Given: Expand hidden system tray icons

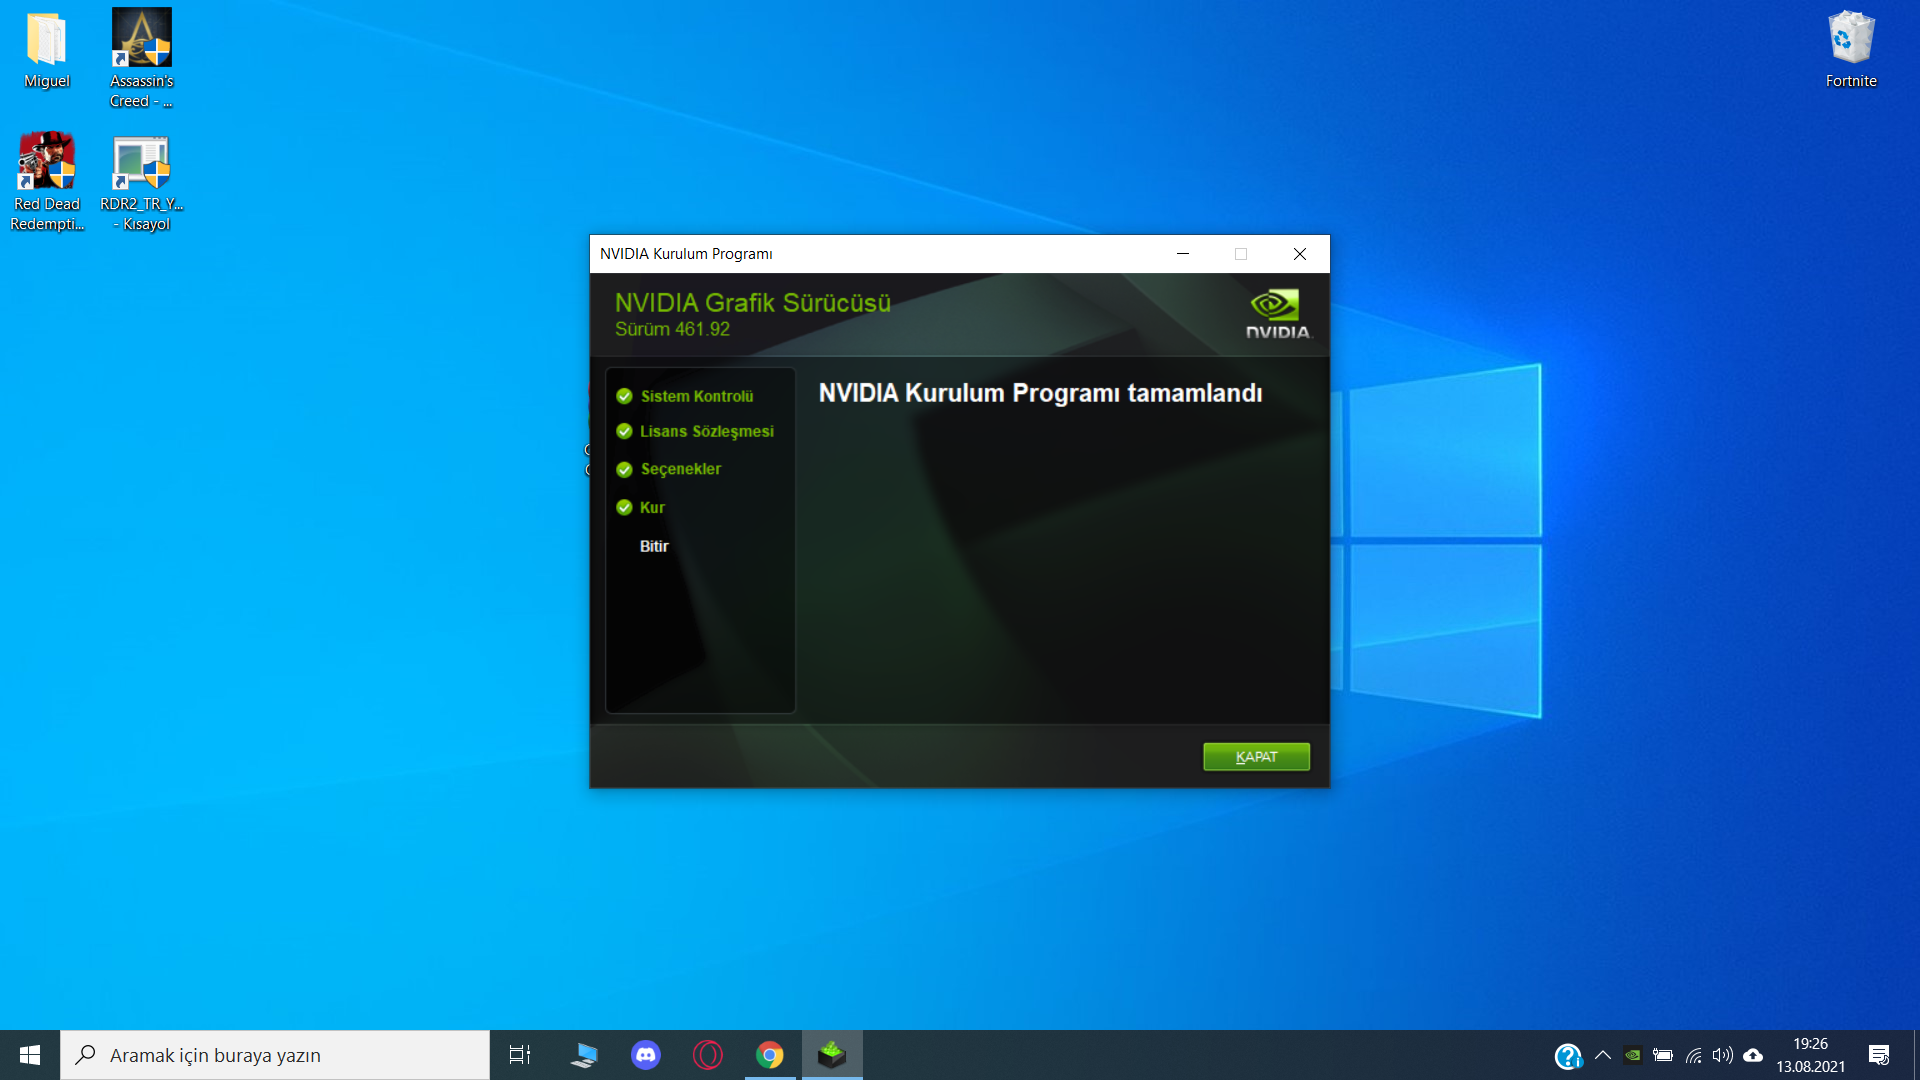Looking at the screenshot, I should click(1603, 1055).
